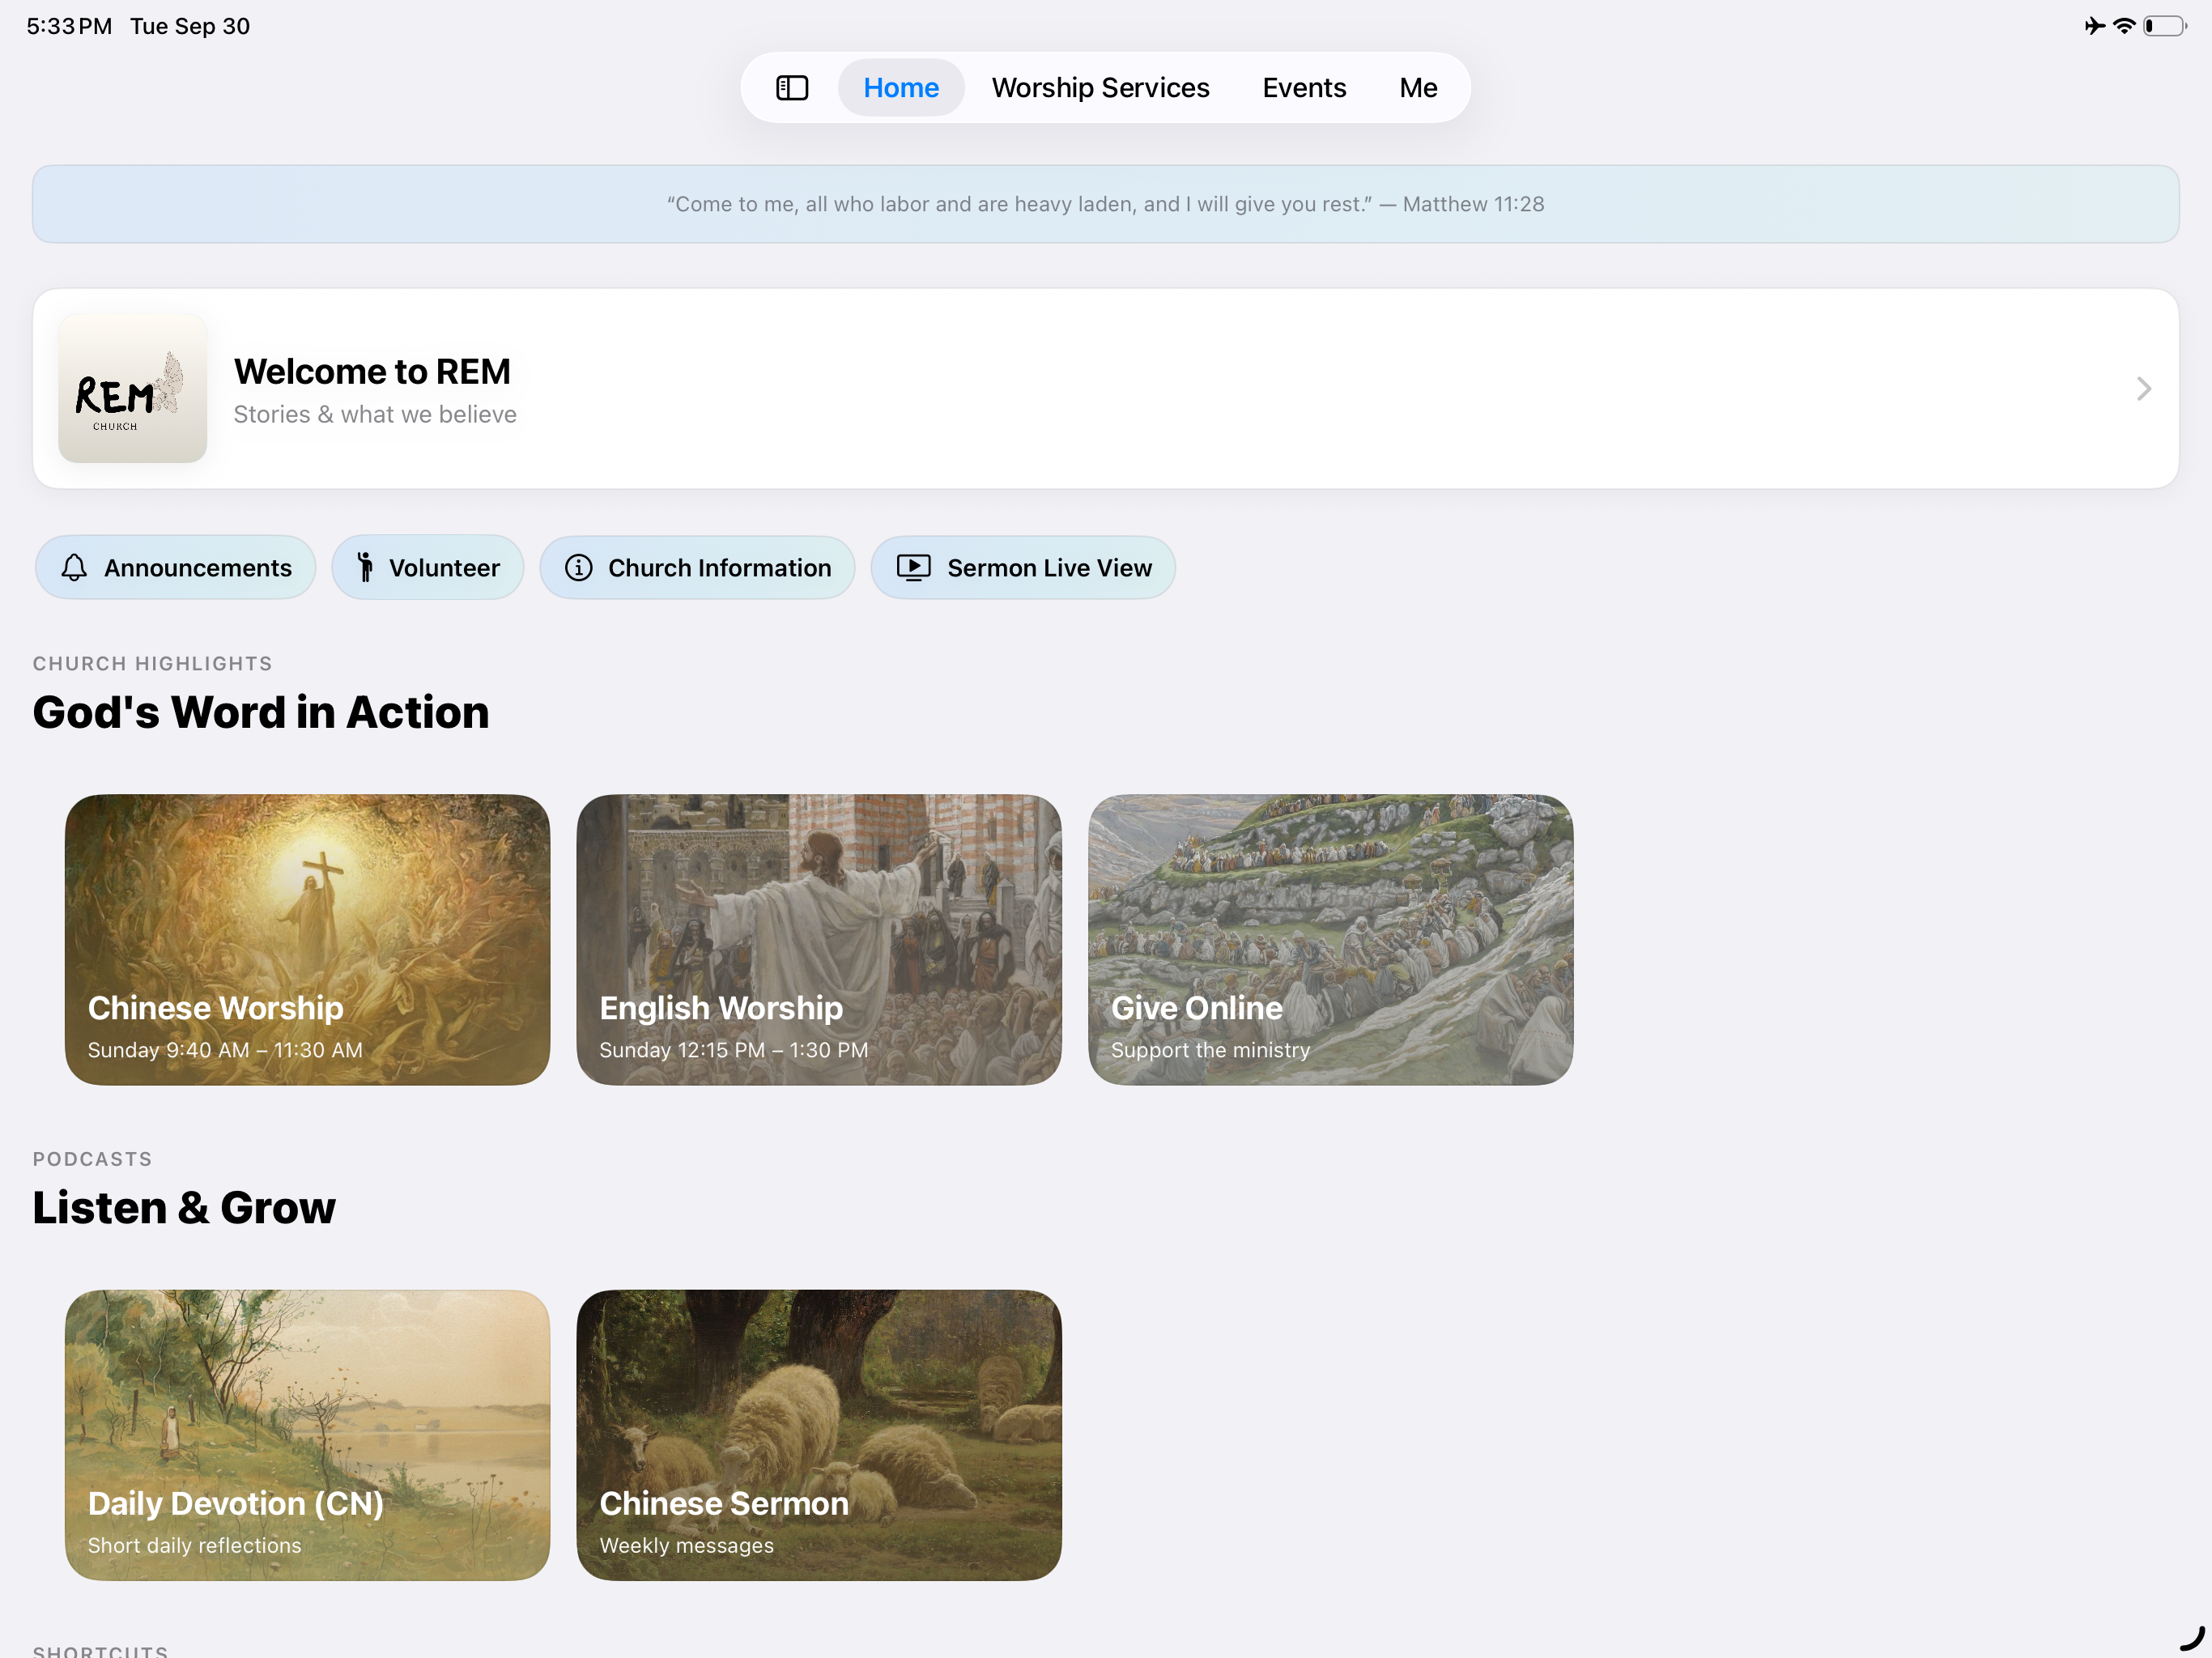Switch to the Home tab
This screenshot has width=2212, height=1658.
pyautogui.click(x=901, y=88)
